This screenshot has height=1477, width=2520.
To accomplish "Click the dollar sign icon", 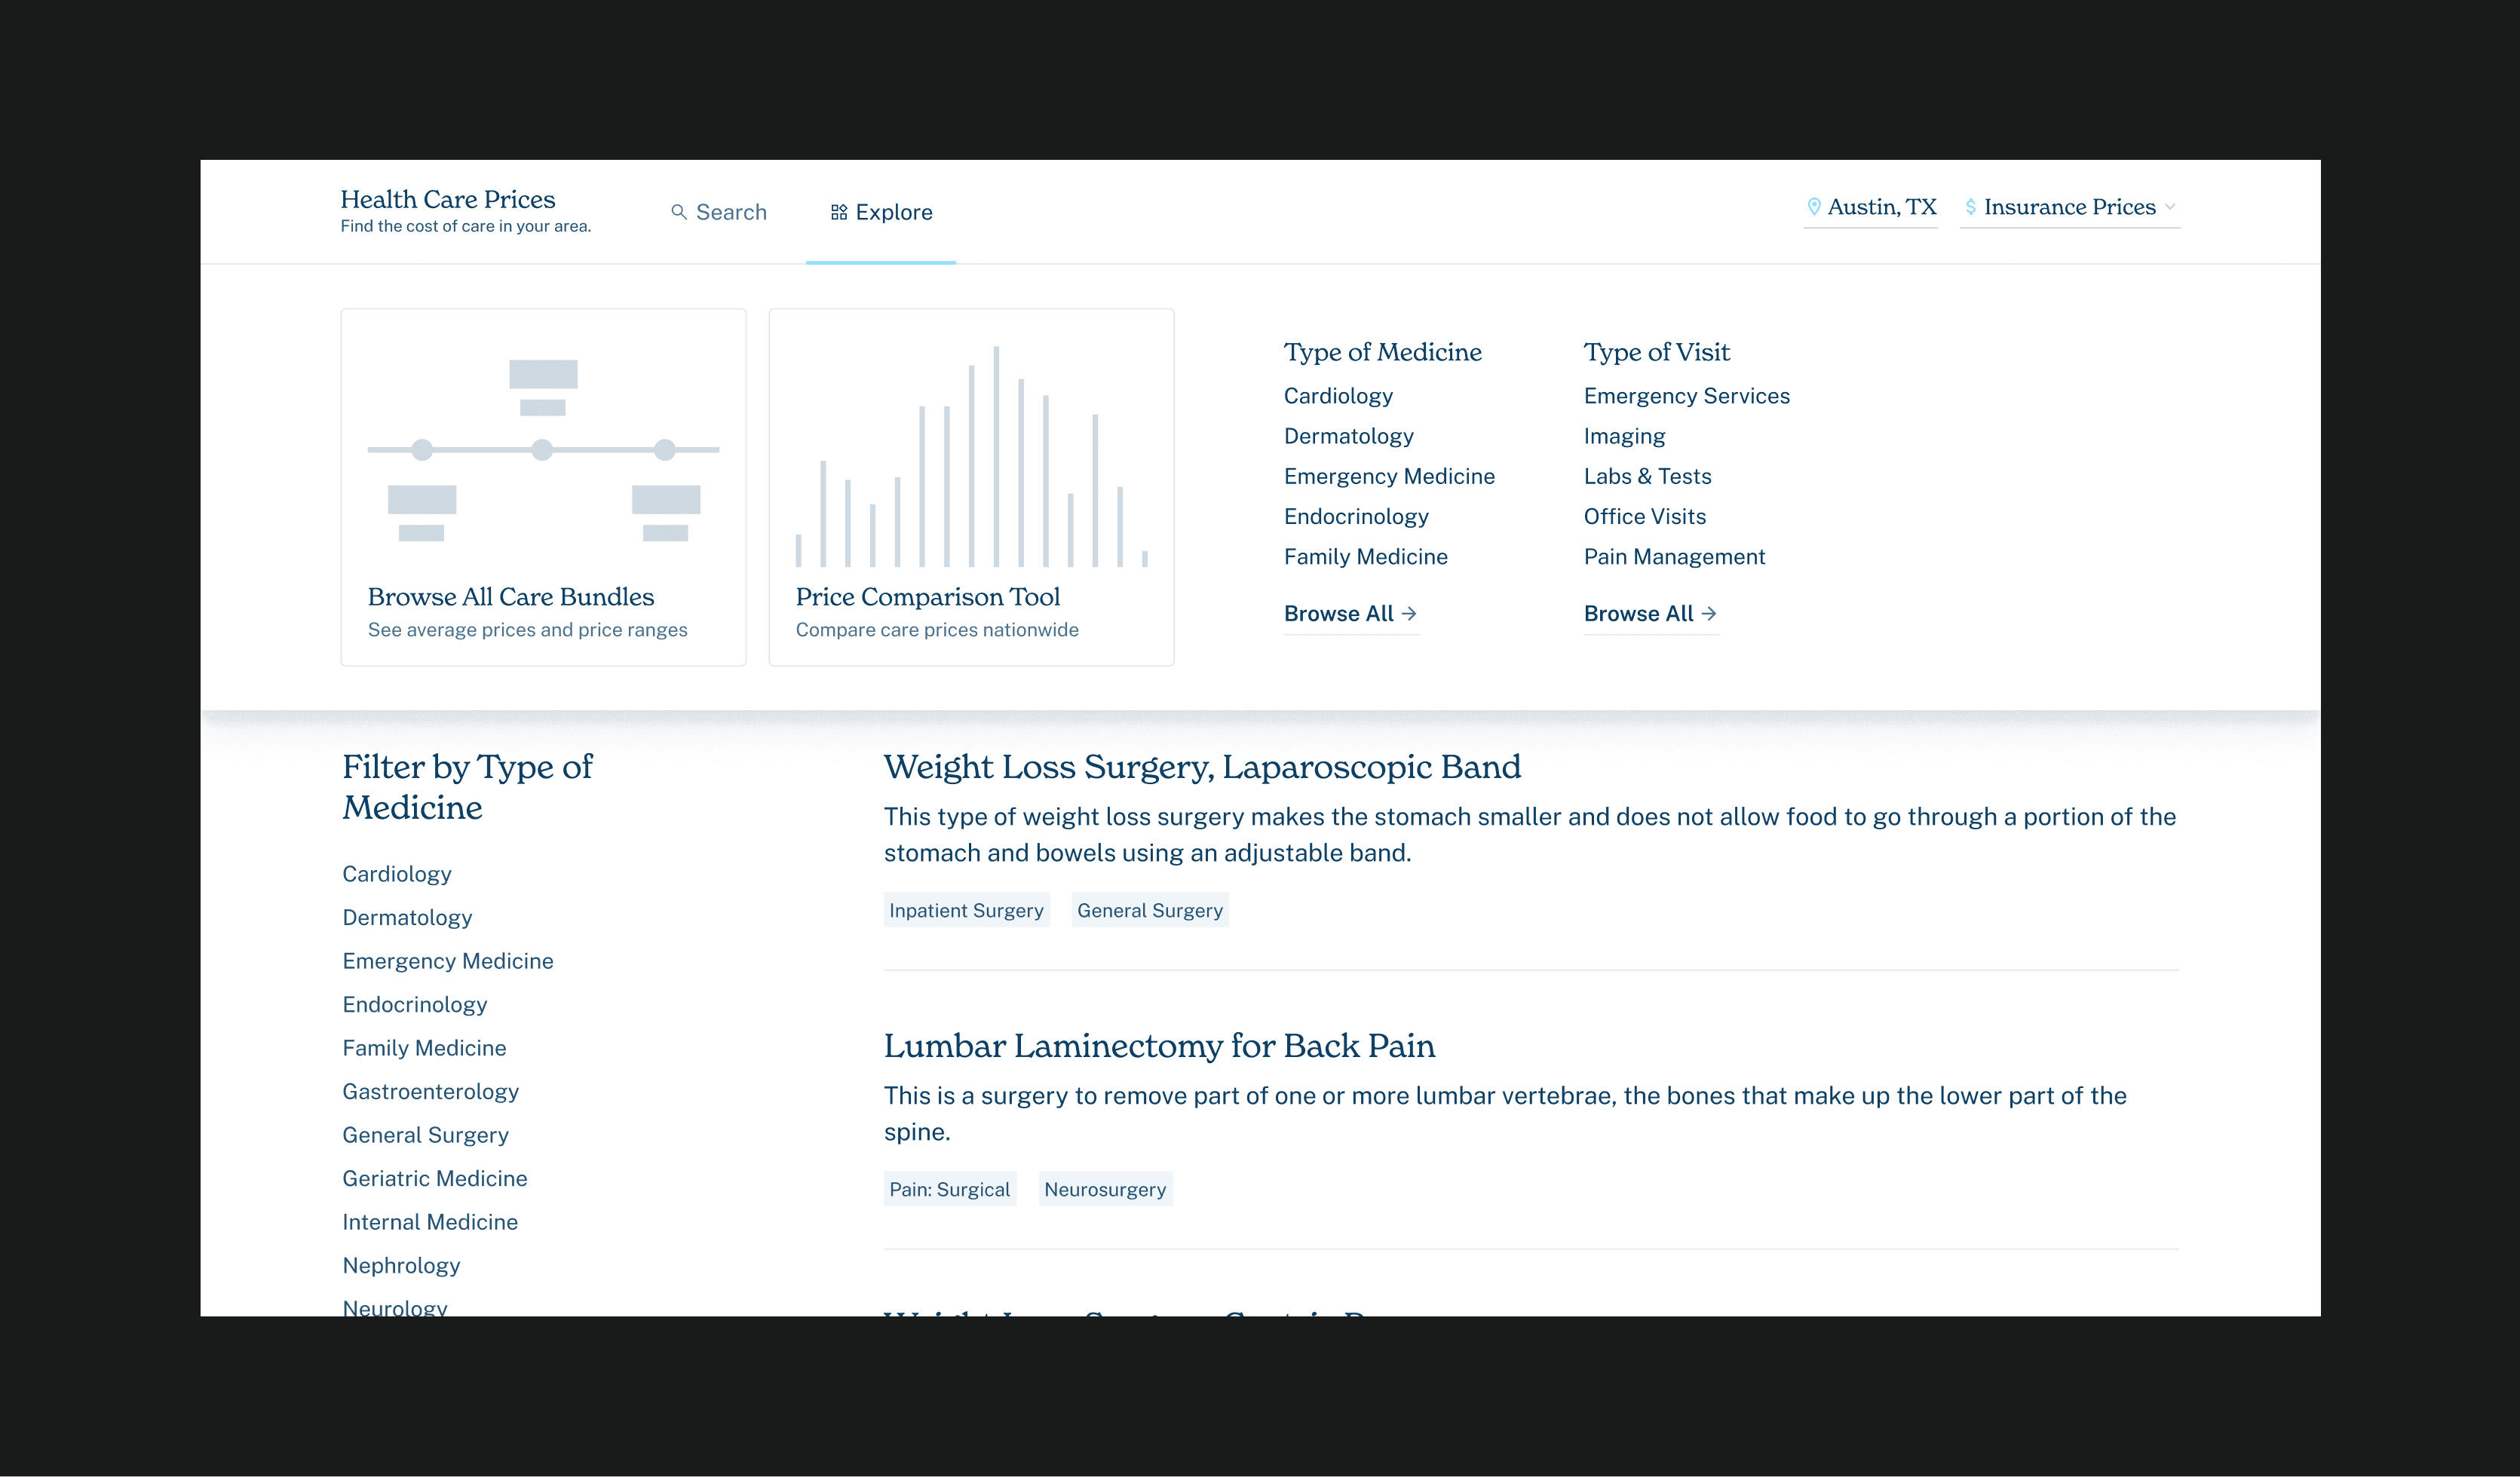I will pyautogui.click(x=1970, y=207).
